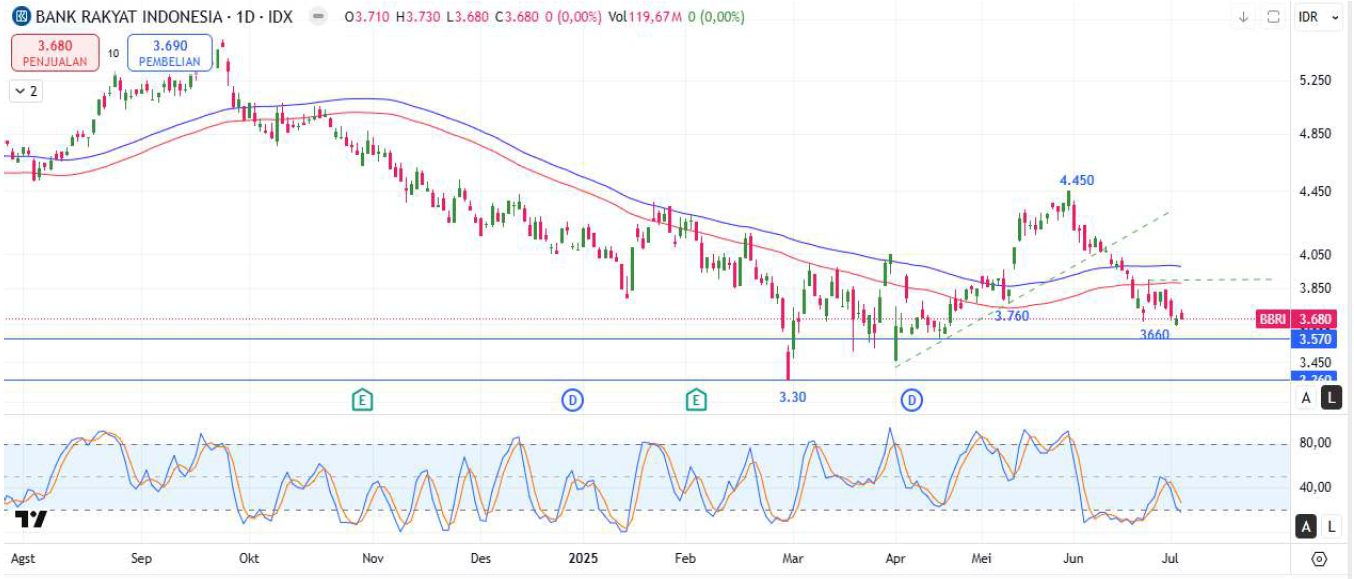Image resolution: width=1354 pixels, height=579 pixels.
Task: Select the blue 3.30 low text annotation
Action: [792, 397]
